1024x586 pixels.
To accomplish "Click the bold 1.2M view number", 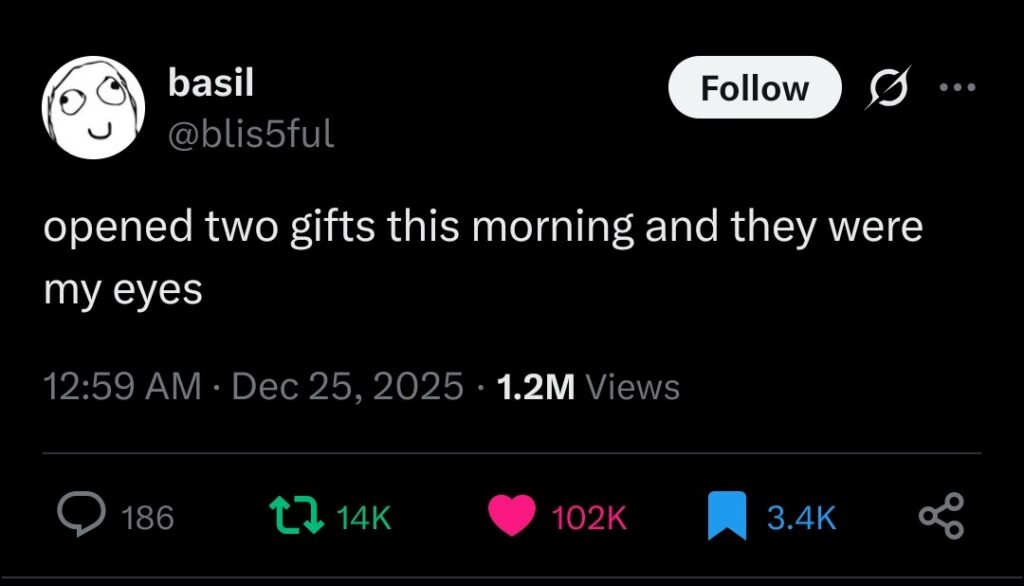I will (x=535, y=386).
